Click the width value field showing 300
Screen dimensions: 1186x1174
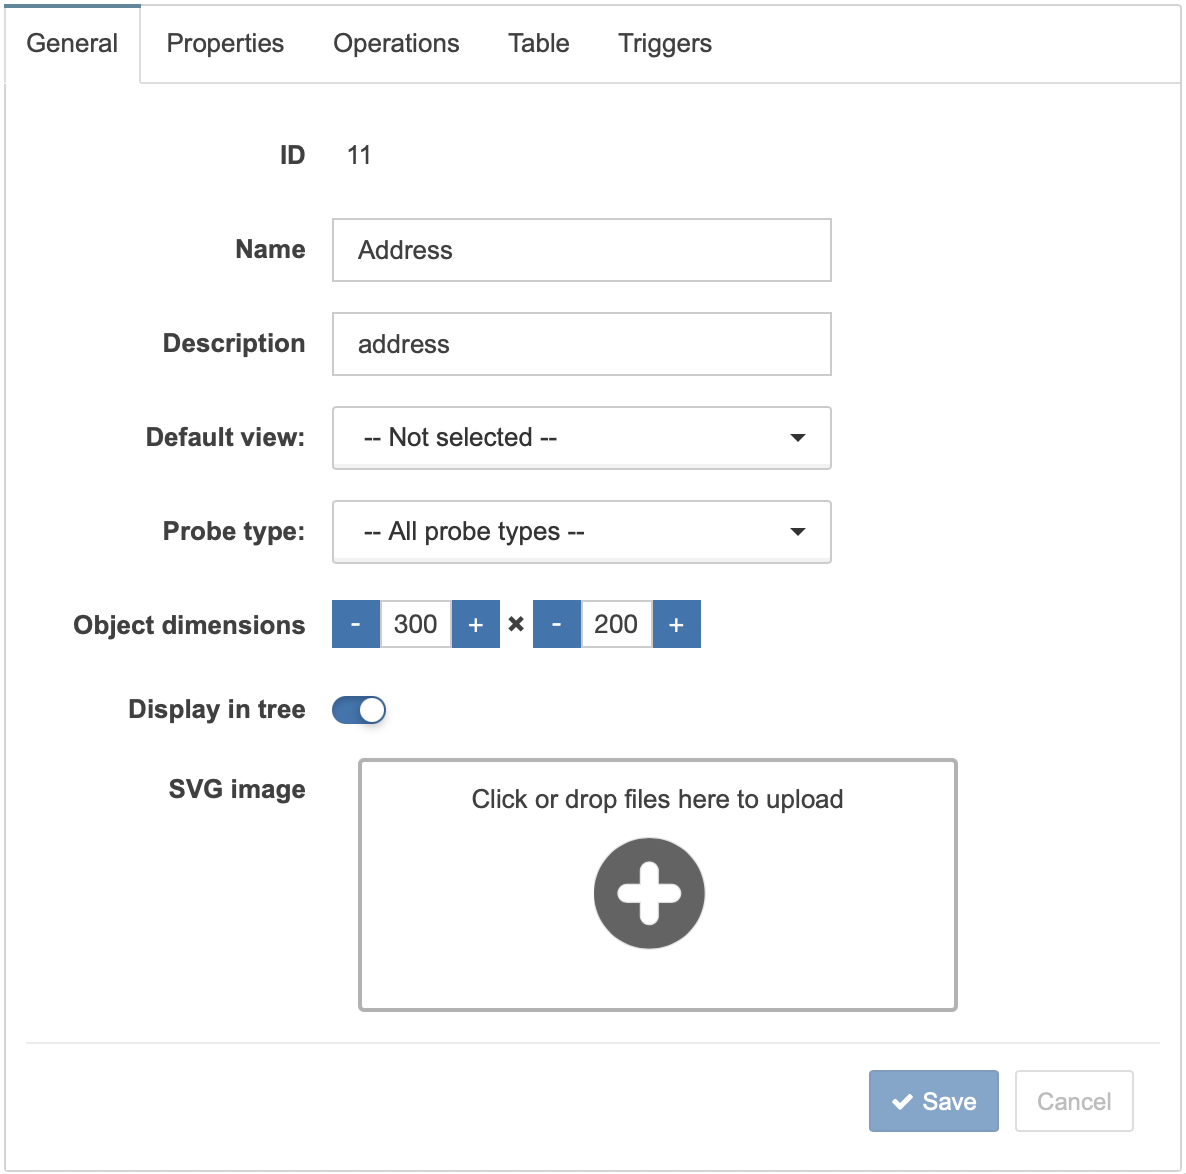(416, 624)
